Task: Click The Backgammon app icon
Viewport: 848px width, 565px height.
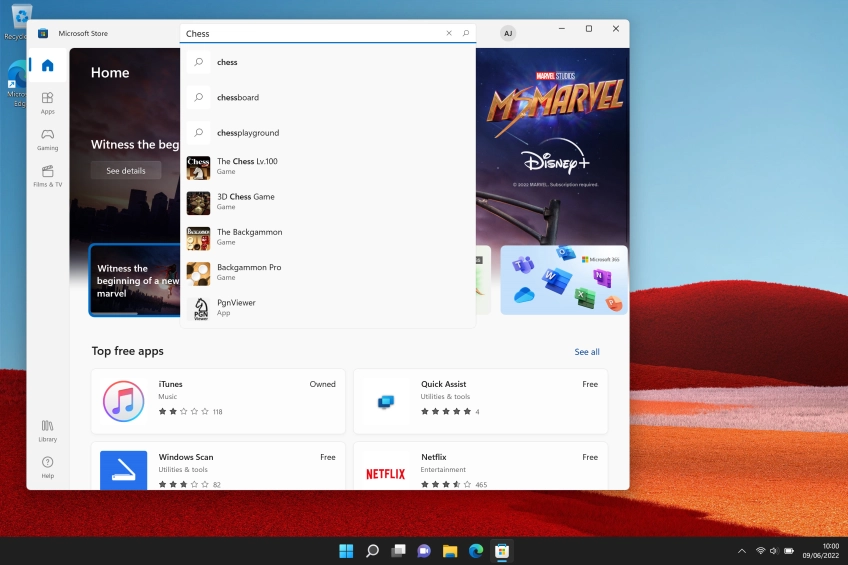Action: [198, 238]
